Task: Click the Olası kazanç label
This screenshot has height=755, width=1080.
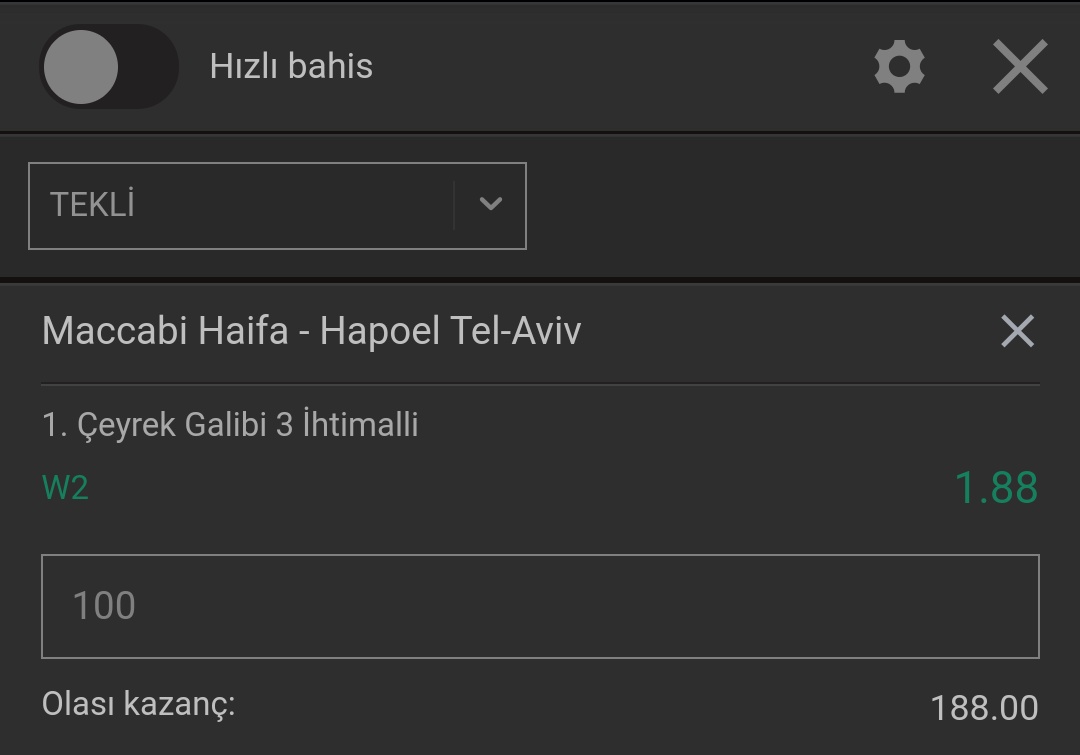Action: (x=138, y=705)
